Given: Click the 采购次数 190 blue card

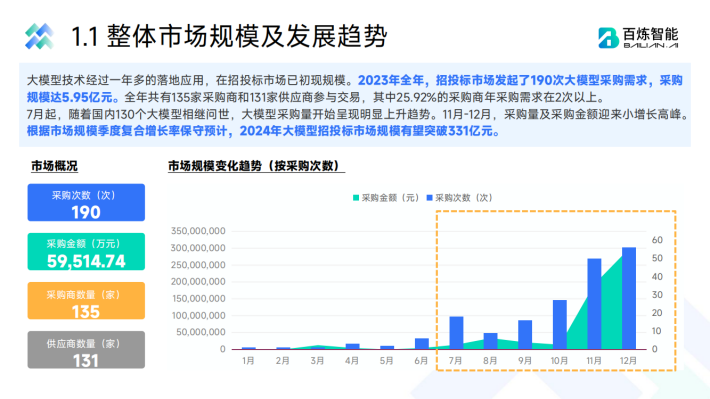Looking at the screenshot, I should tap(86, 202).
